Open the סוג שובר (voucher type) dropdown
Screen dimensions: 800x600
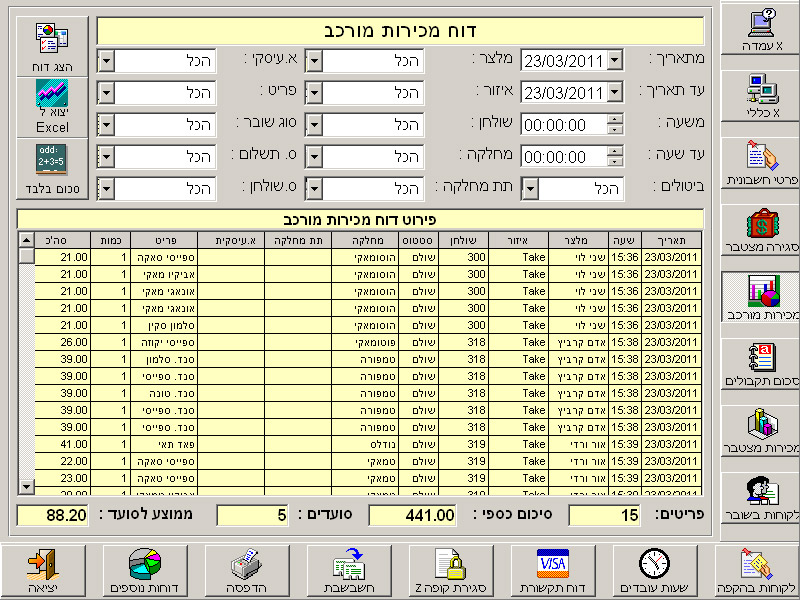pos(106,125)
